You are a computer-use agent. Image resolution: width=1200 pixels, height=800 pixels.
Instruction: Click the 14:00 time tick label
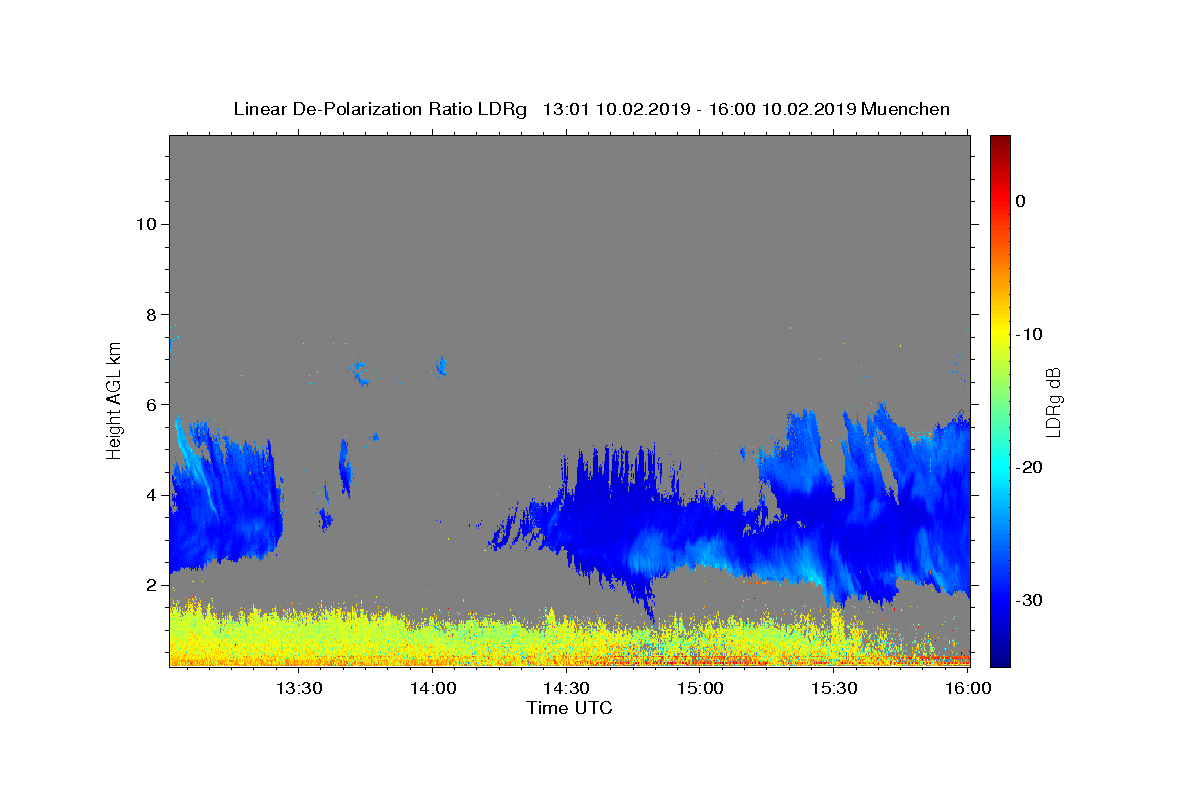click(433, 688)
